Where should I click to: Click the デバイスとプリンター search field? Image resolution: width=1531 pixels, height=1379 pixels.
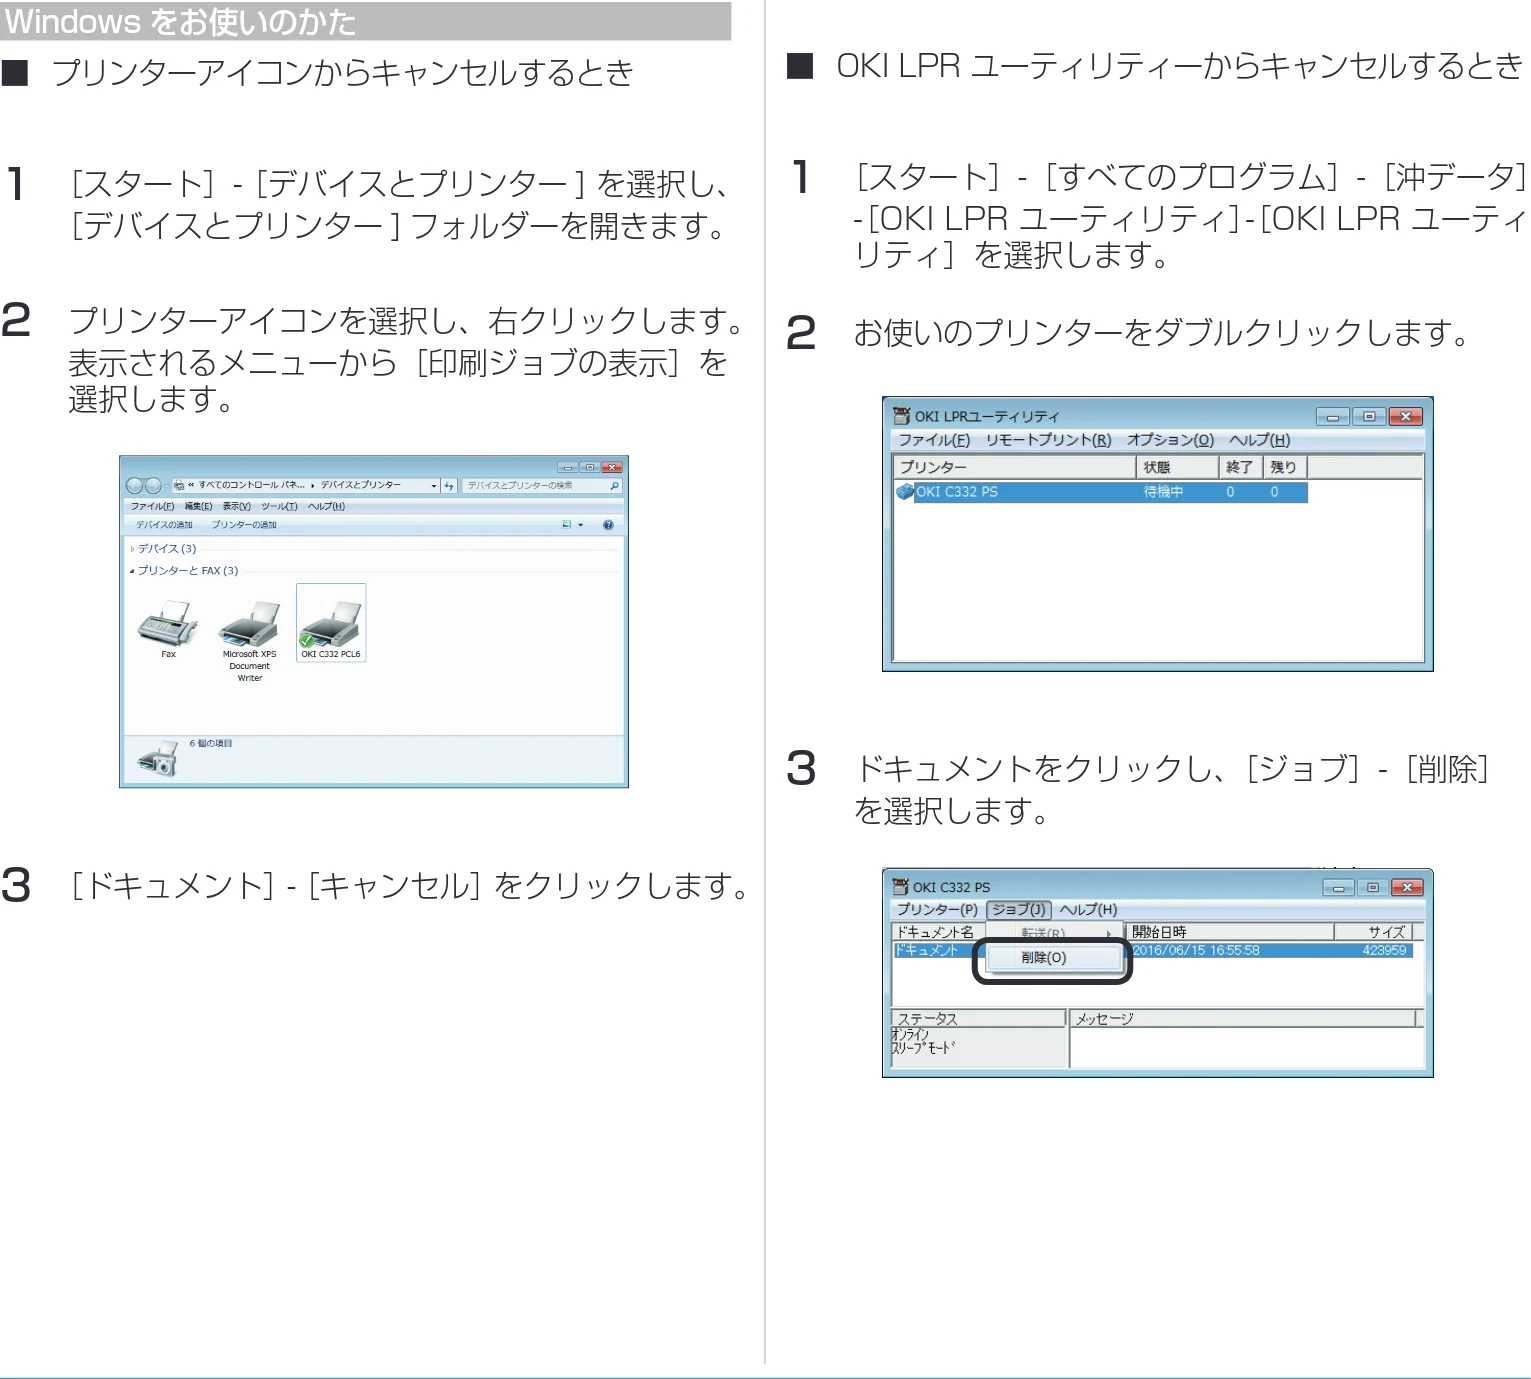(541, 486)
